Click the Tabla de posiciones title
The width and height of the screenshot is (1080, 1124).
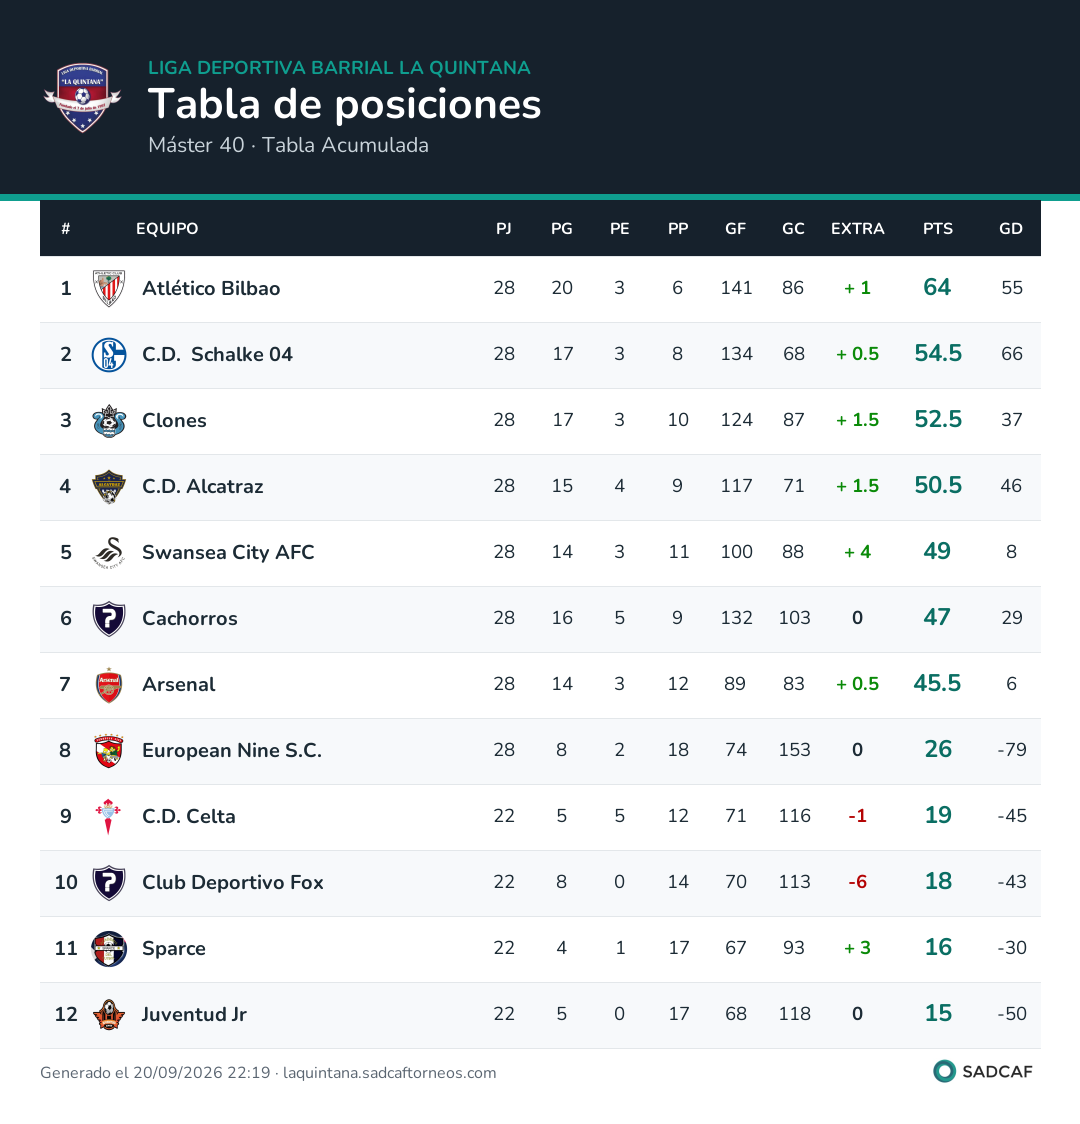pos(344,105)
